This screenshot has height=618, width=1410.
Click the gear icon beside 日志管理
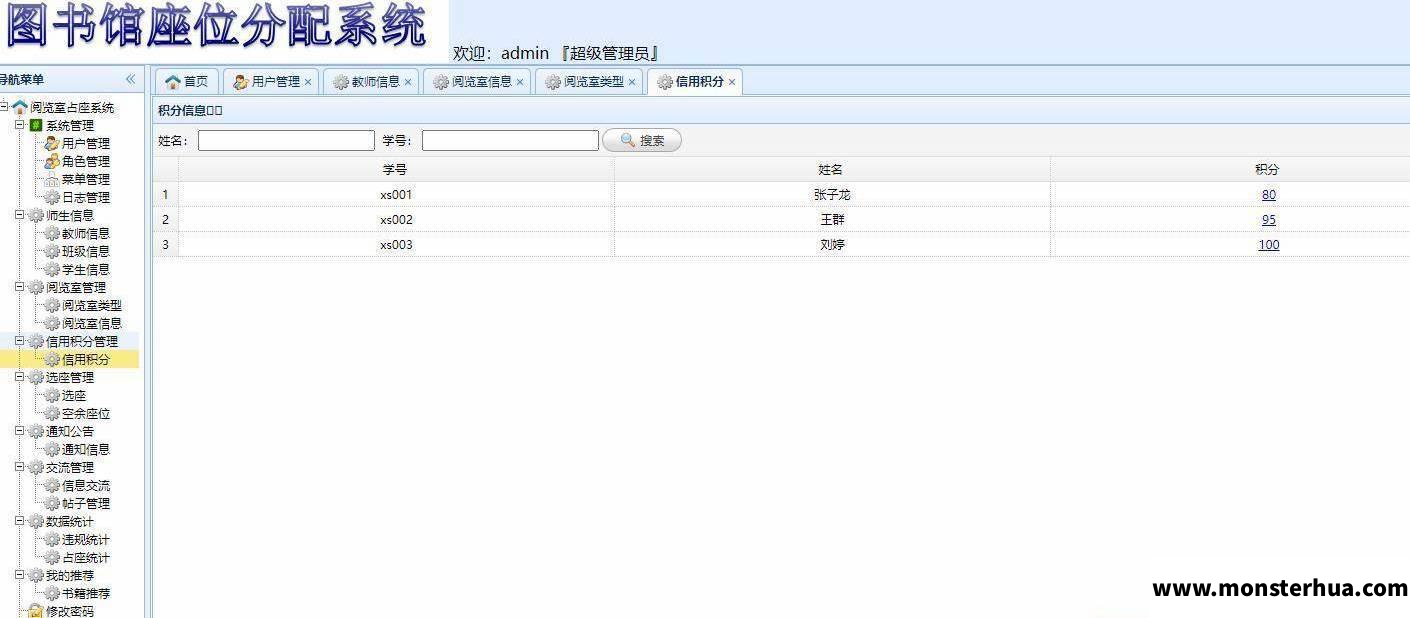(52, 197)
